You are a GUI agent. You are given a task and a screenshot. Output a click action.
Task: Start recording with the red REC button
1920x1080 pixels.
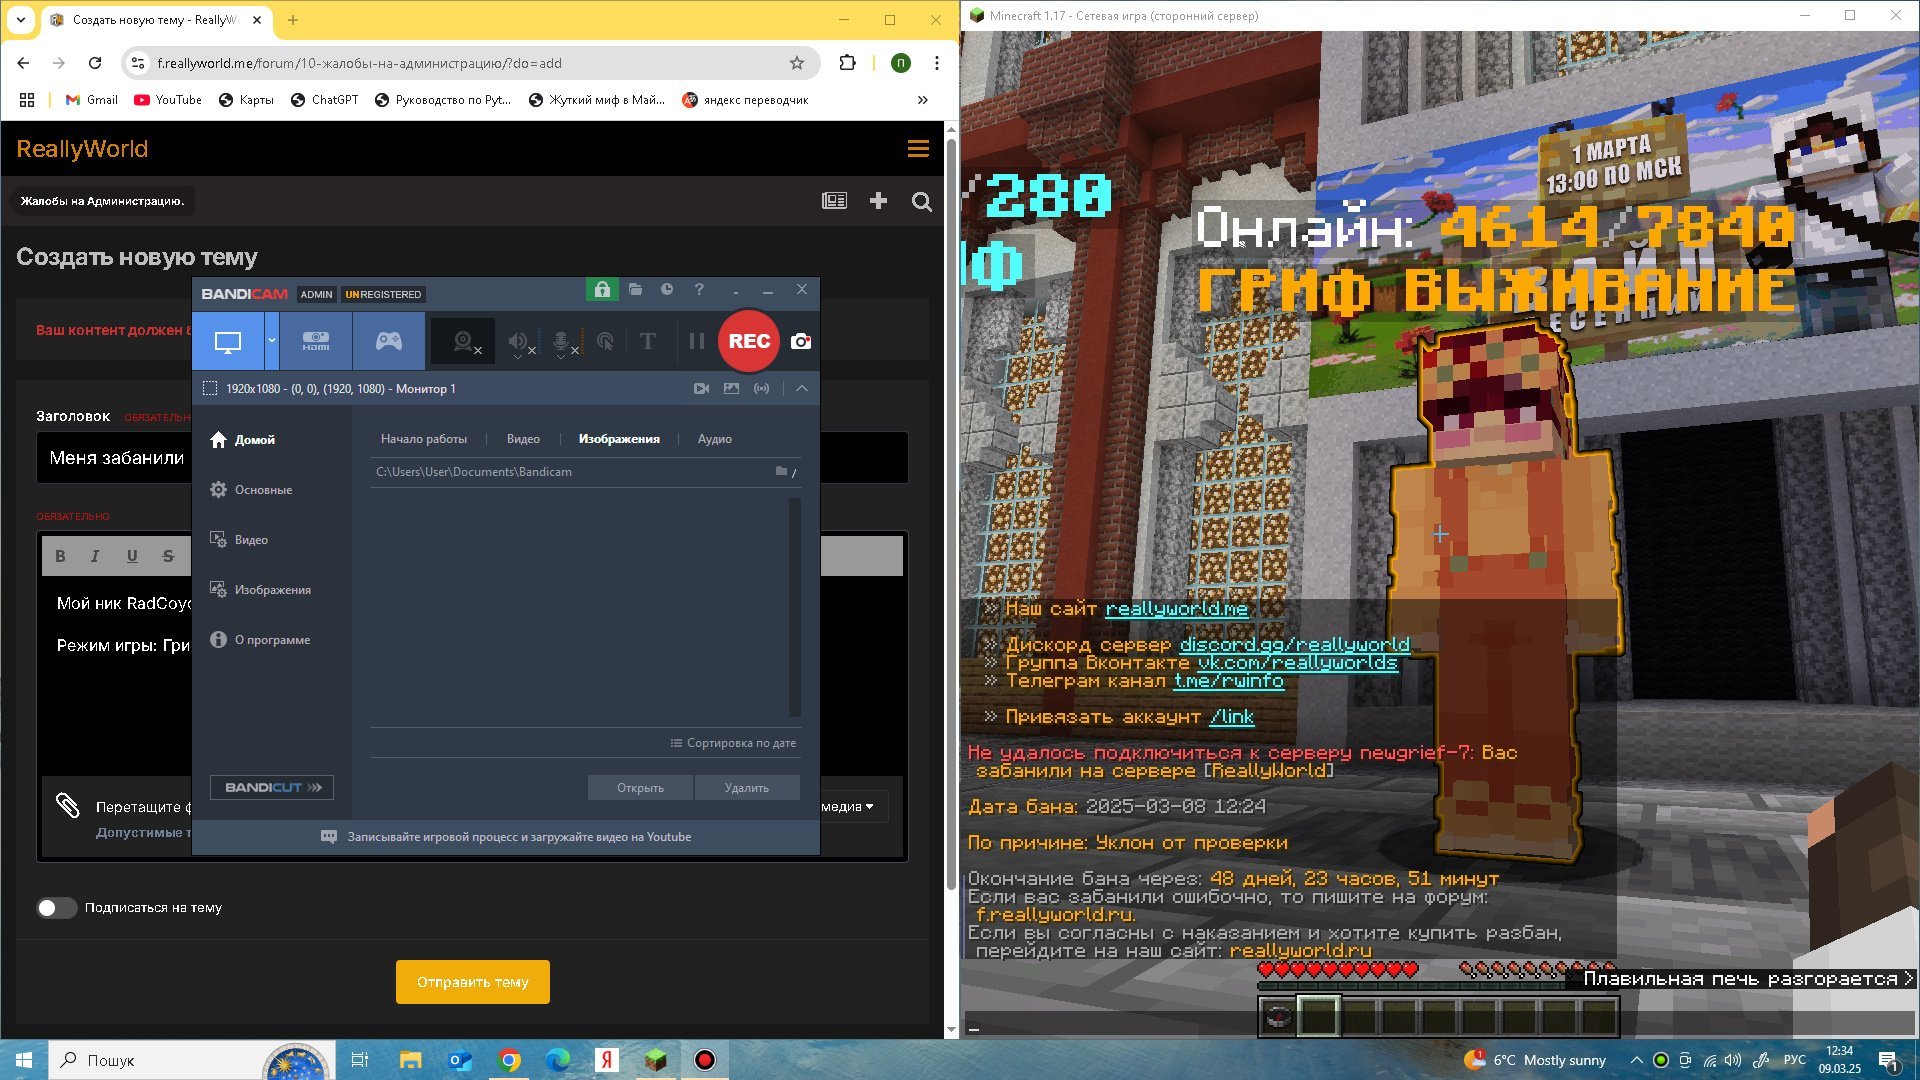coord(748,341)
